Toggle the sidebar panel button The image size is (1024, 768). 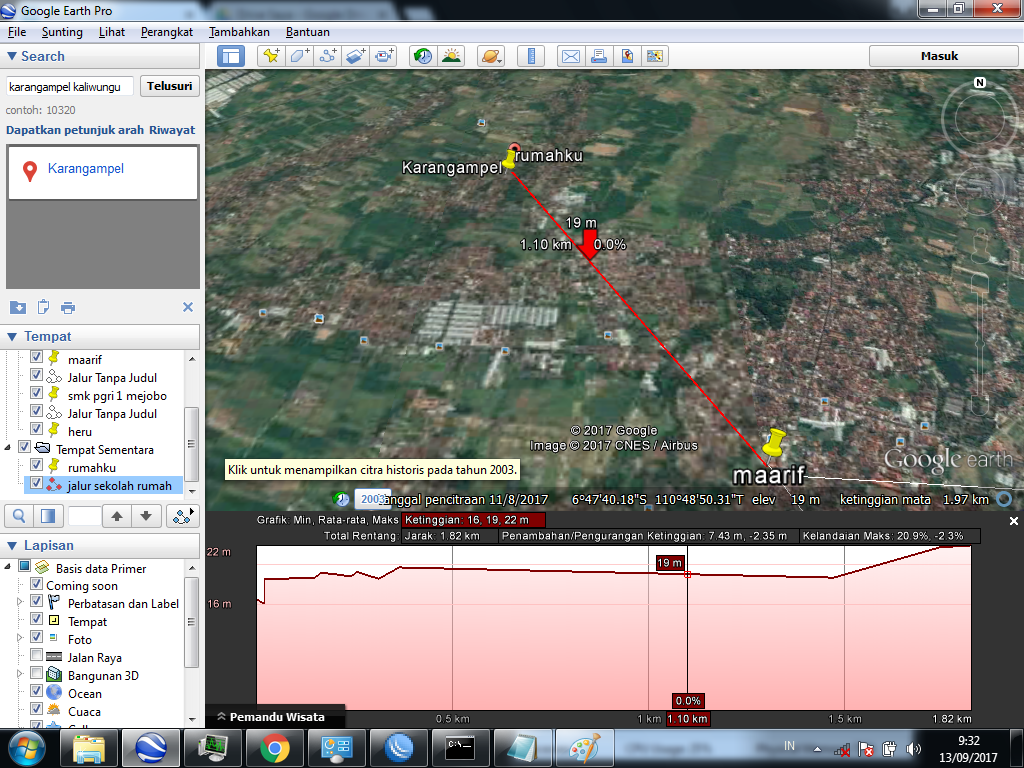pyautogui.click(x=231, y=56)
